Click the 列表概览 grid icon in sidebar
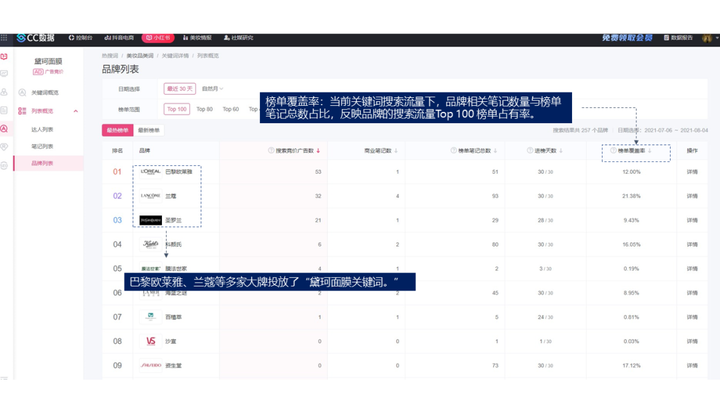Screen dimensions: 720x405 tap(22, 111)
